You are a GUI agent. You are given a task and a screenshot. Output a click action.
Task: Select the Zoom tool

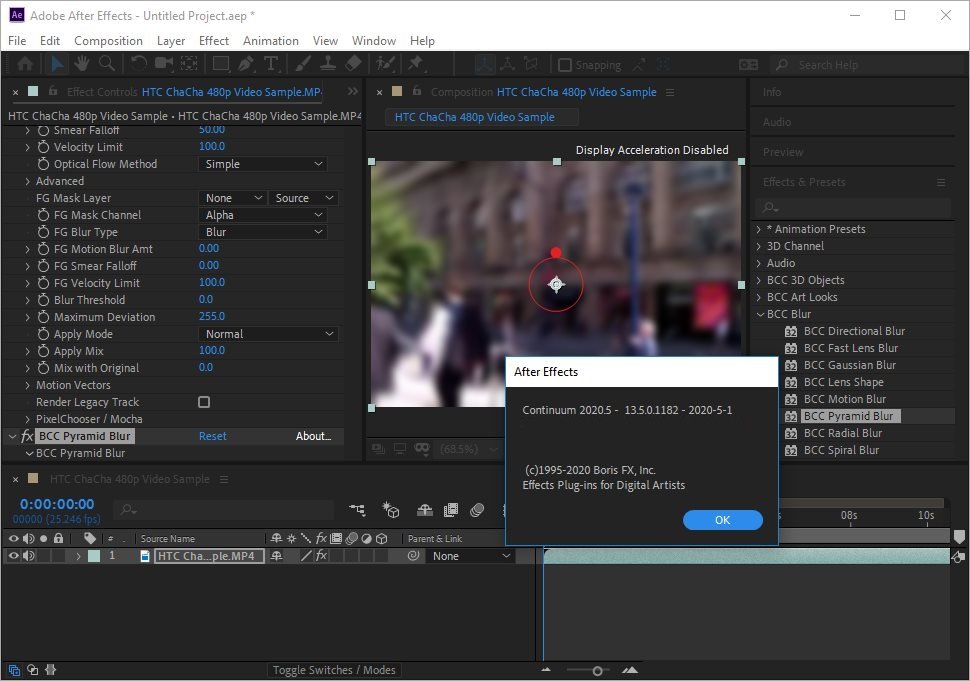107,63
